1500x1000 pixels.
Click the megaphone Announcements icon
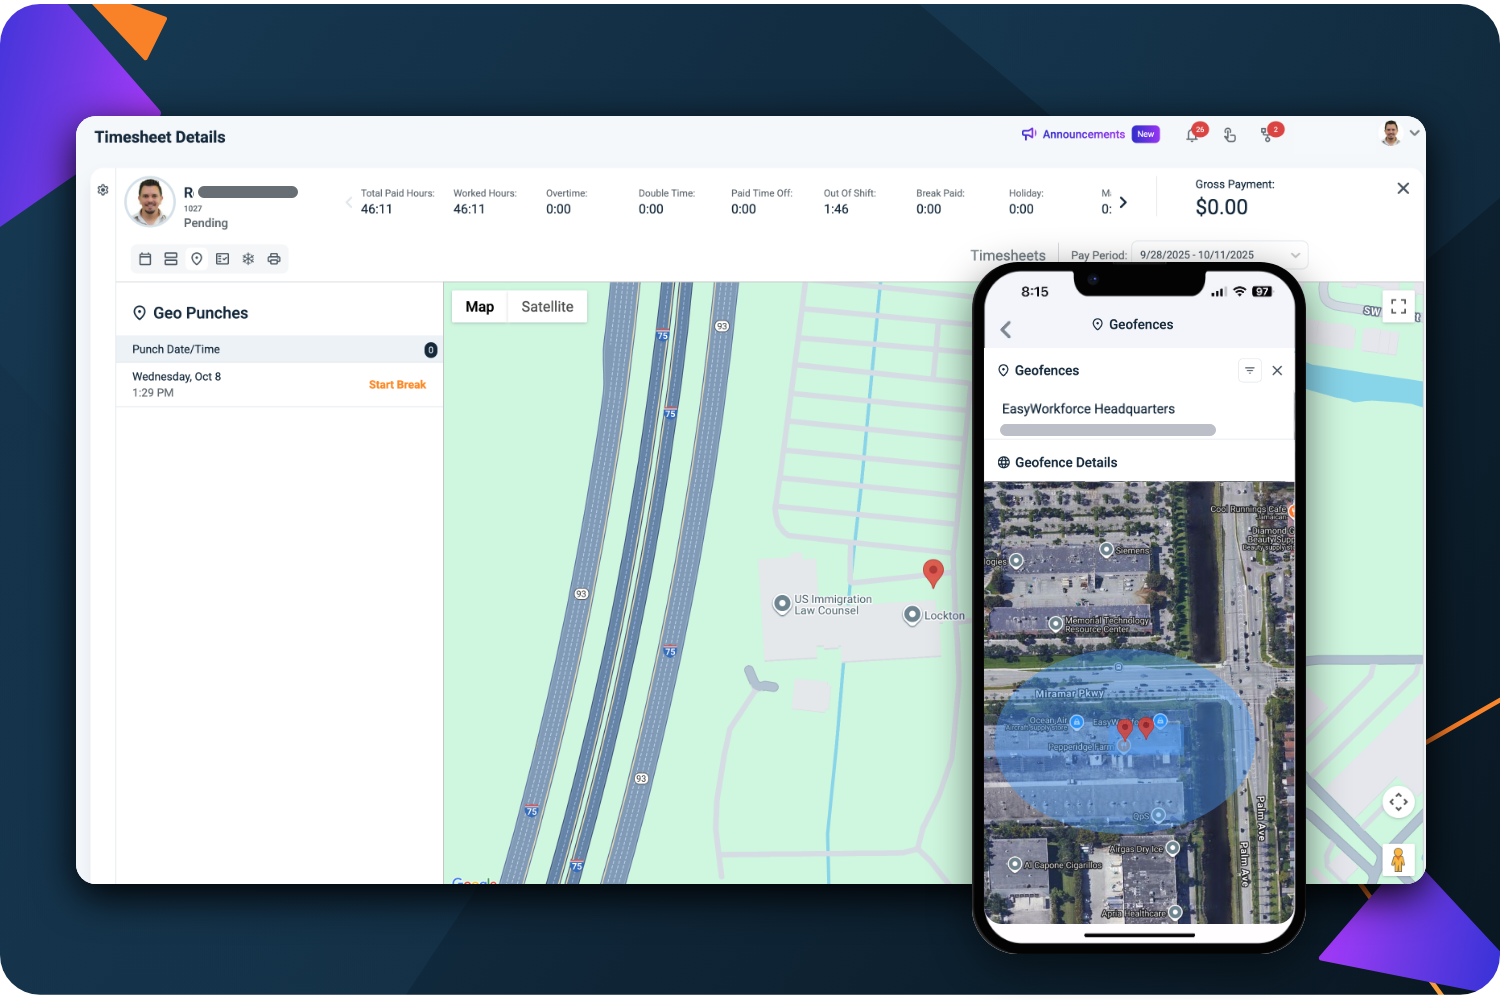pyautogui.click(x=1029, y=134)
